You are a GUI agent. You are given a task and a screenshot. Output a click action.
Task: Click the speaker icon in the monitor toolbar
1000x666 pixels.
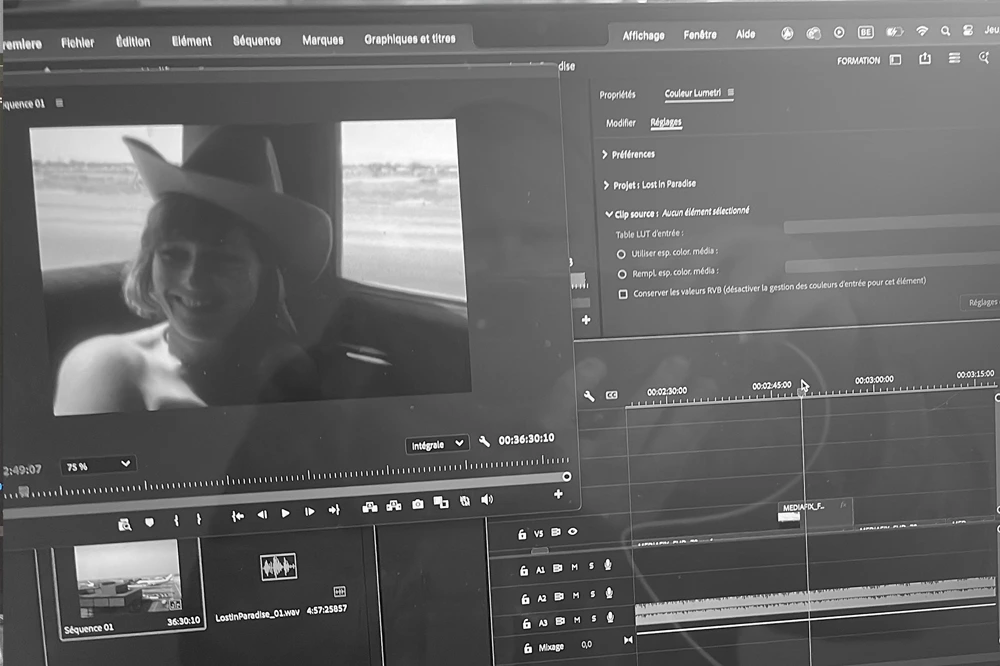point(487,500)
